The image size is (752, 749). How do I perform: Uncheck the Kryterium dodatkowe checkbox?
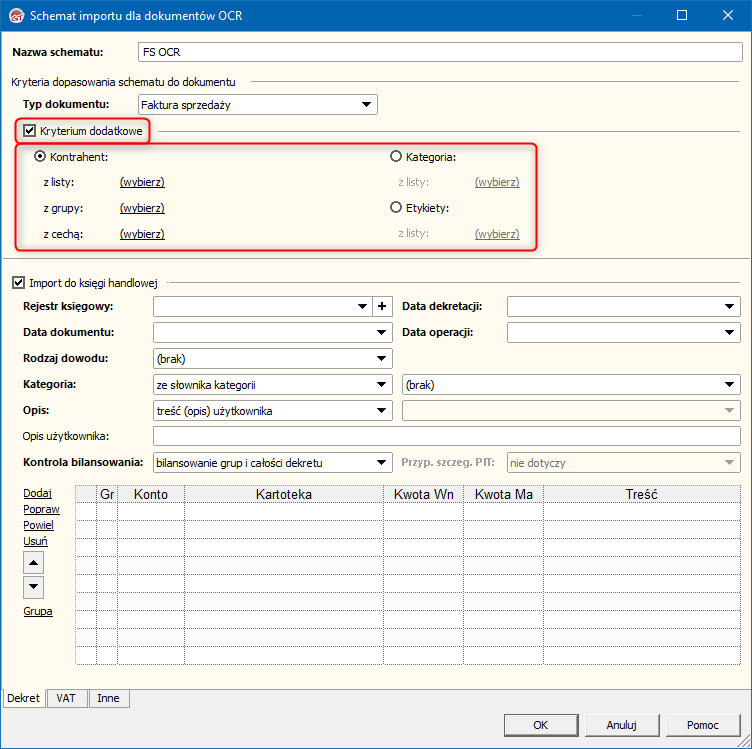tap(30, 130)
